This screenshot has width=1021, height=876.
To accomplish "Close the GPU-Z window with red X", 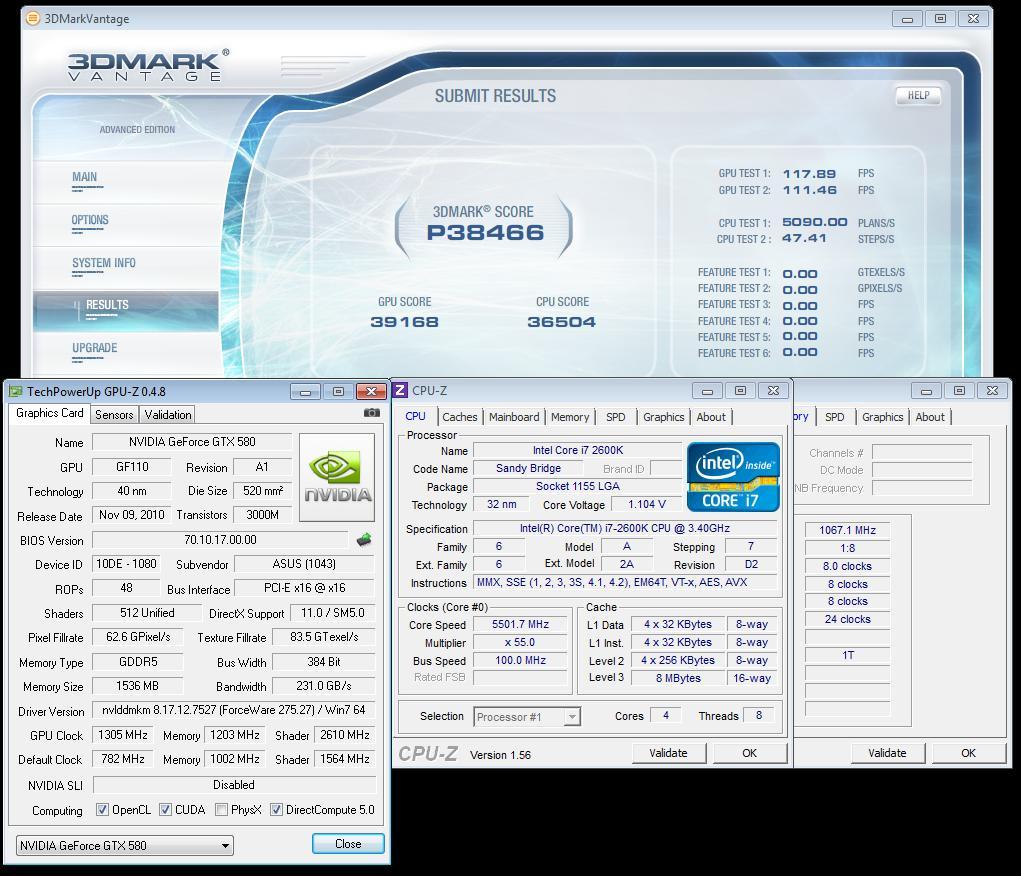I will [x=371, y=391].
